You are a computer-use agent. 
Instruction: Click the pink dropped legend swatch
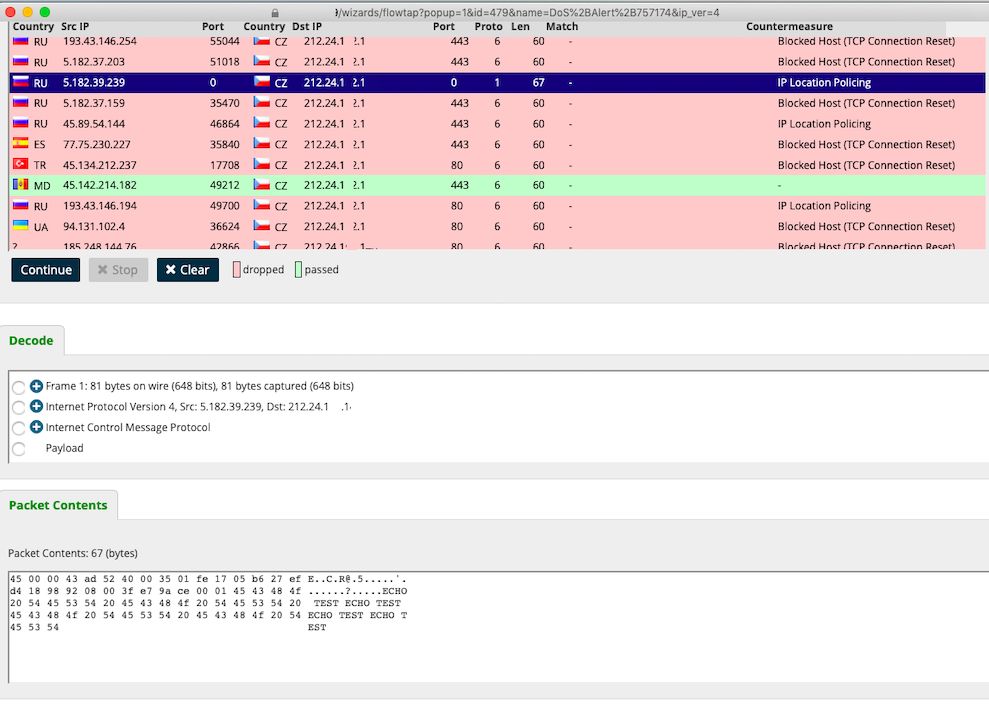click(x=237, y=270)
